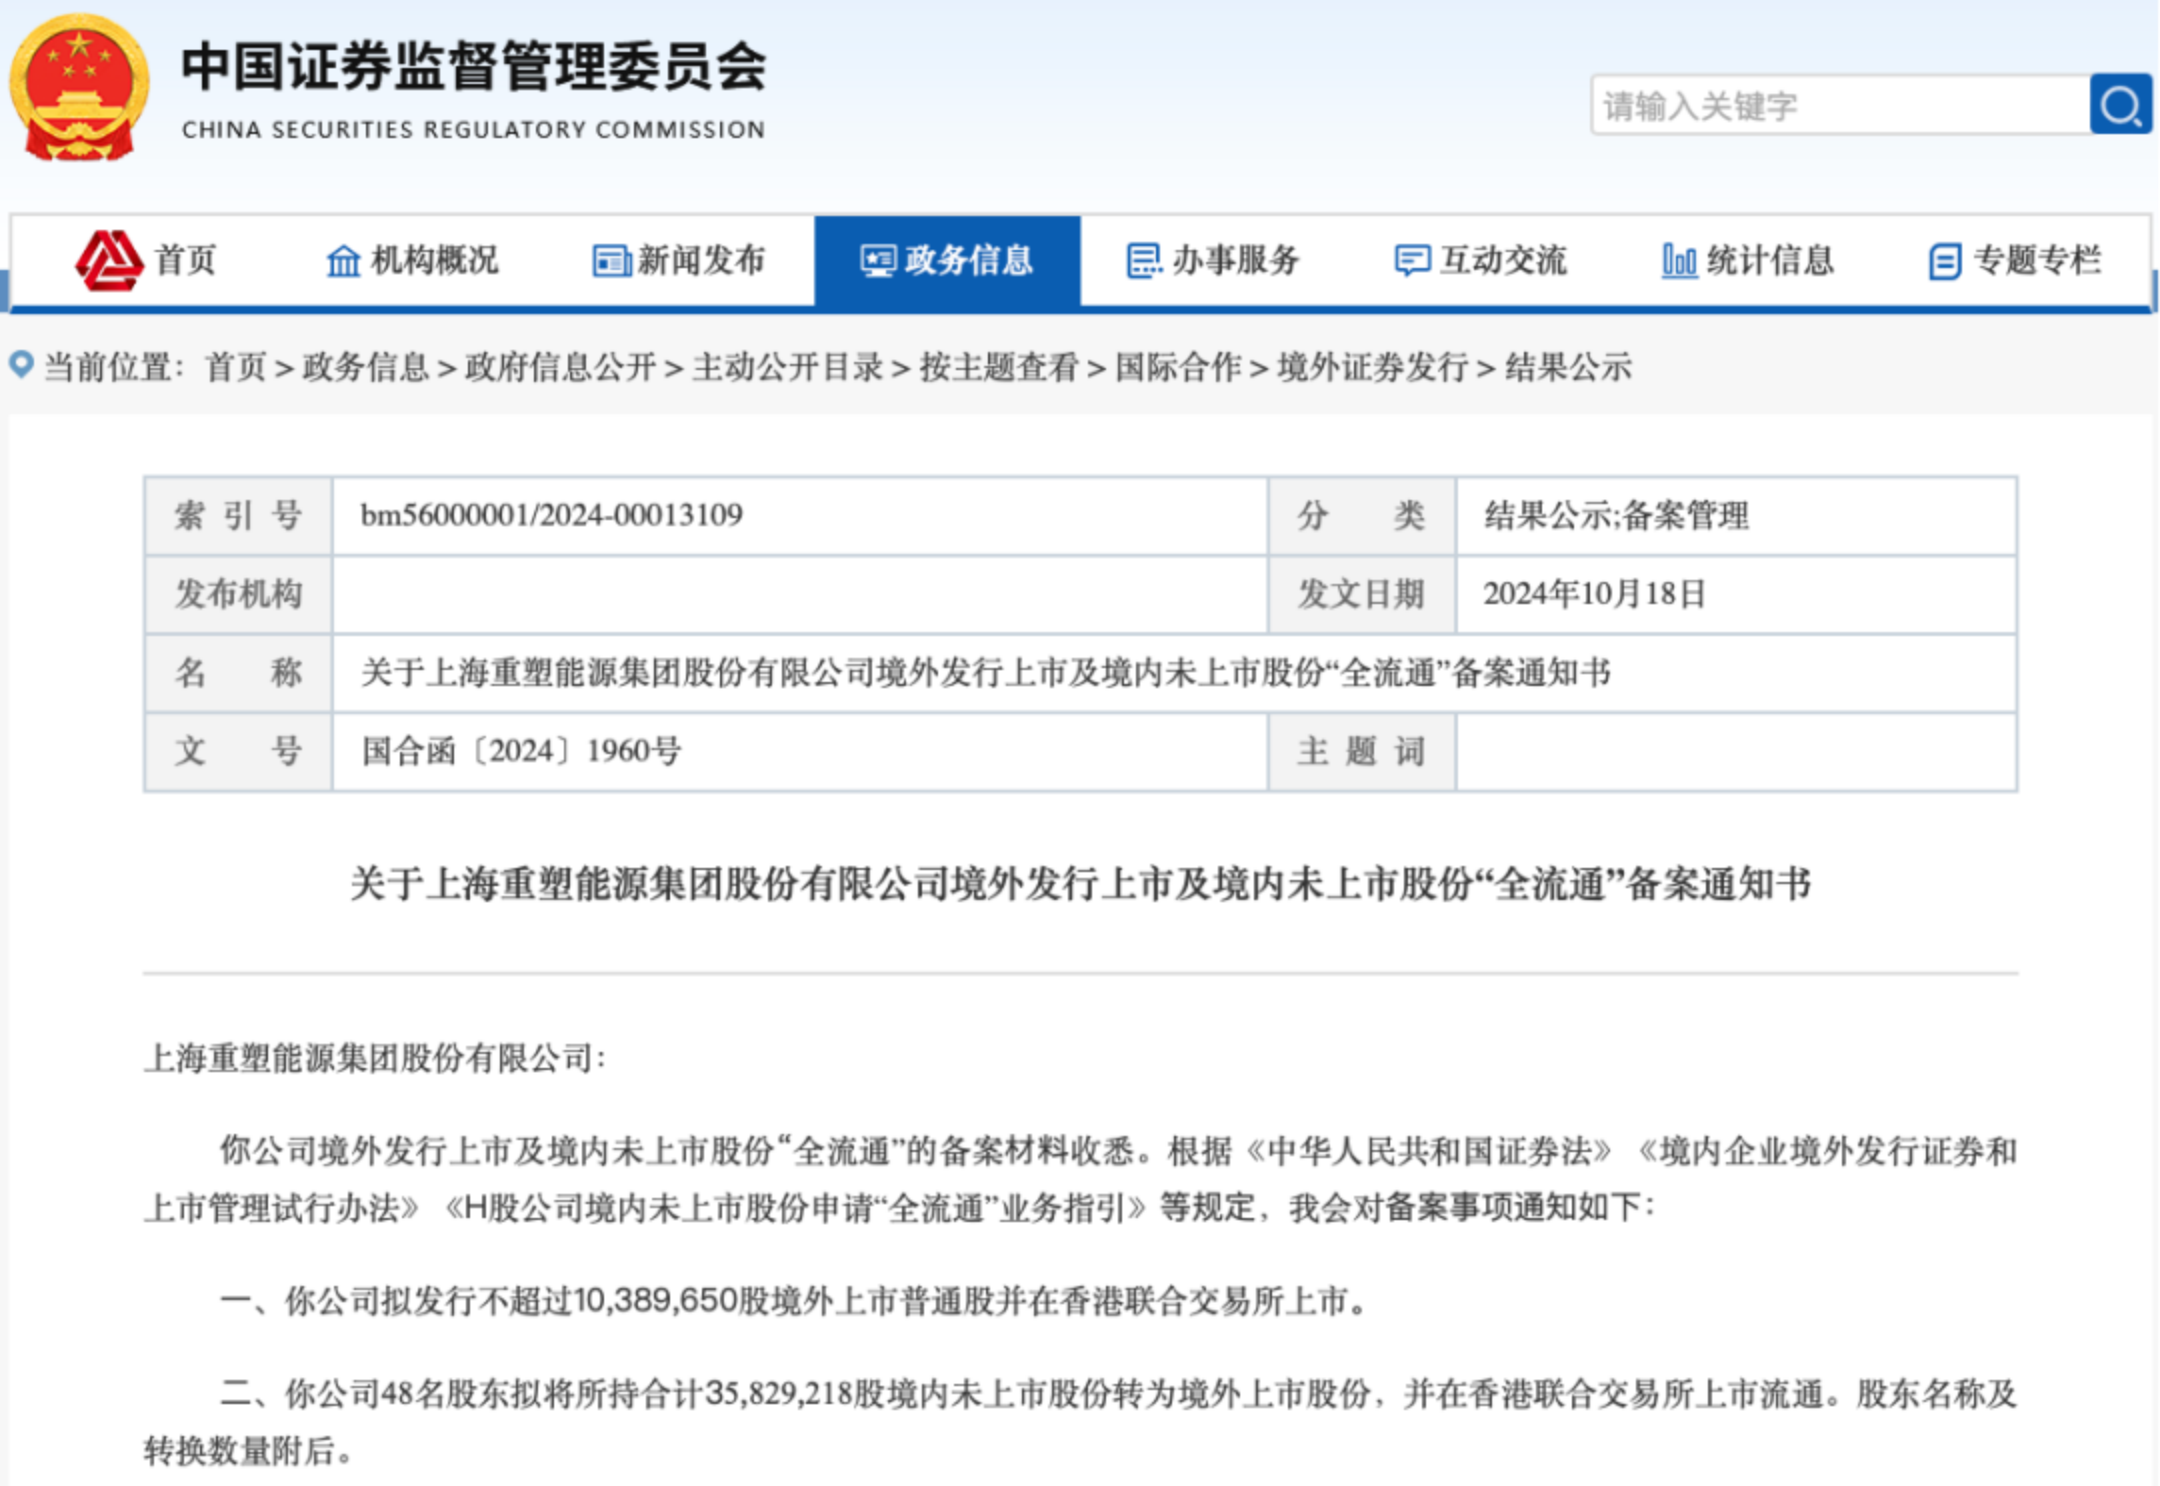
Task: Go to 机构概况 menu item
Action: pyautogui.click(x=434, y=261)
